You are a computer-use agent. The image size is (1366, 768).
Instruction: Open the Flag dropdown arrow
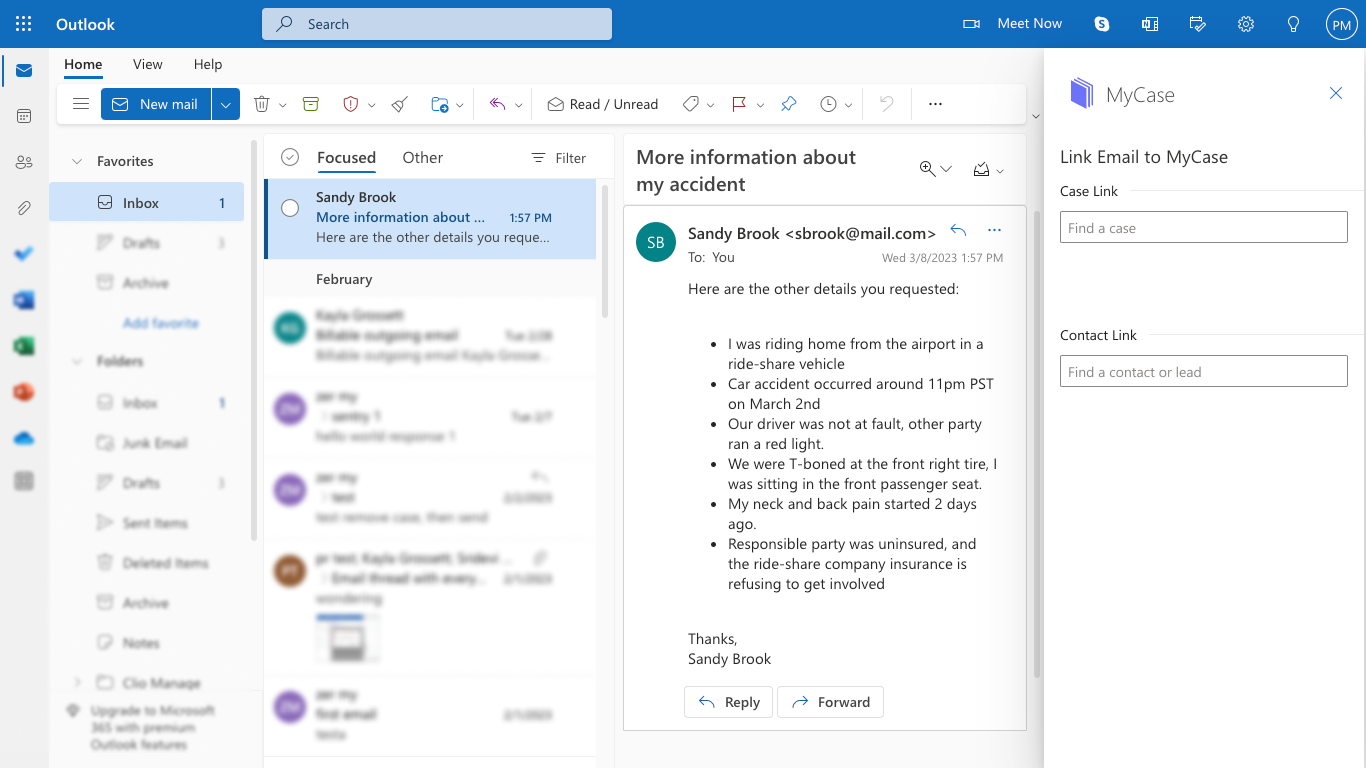pyautogui.click(x=760, y=105)
